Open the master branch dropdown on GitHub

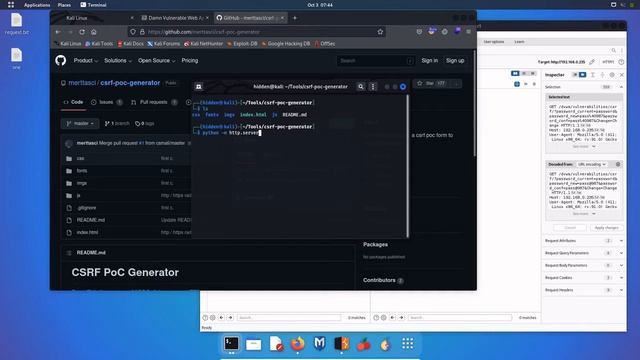tap(80, 123)
